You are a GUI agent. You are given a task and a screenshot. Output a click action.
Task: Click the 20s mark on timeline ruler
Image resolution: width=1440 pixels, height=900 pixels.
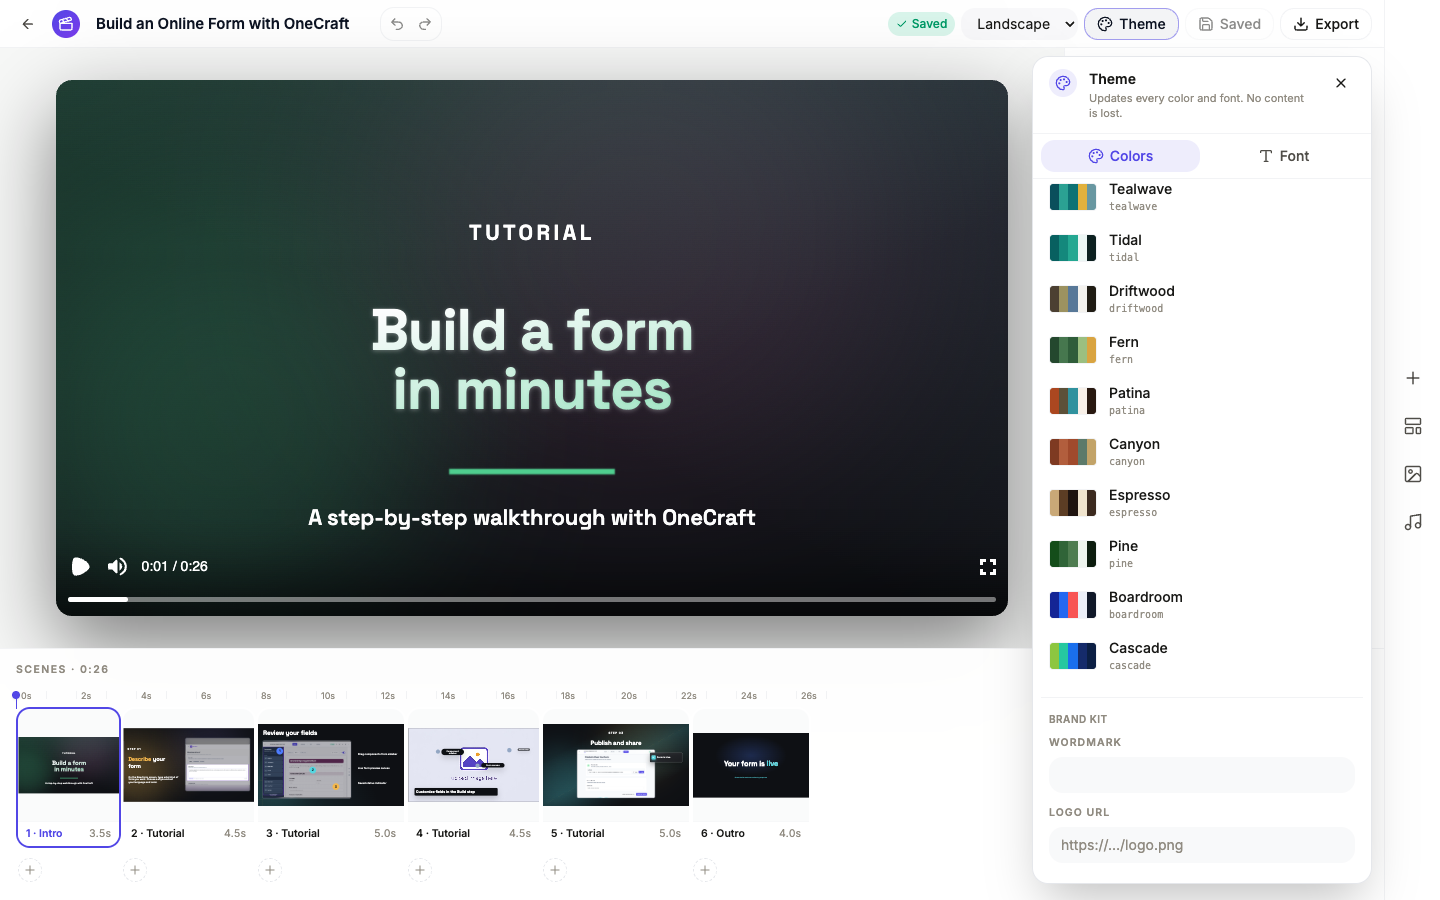629,696
